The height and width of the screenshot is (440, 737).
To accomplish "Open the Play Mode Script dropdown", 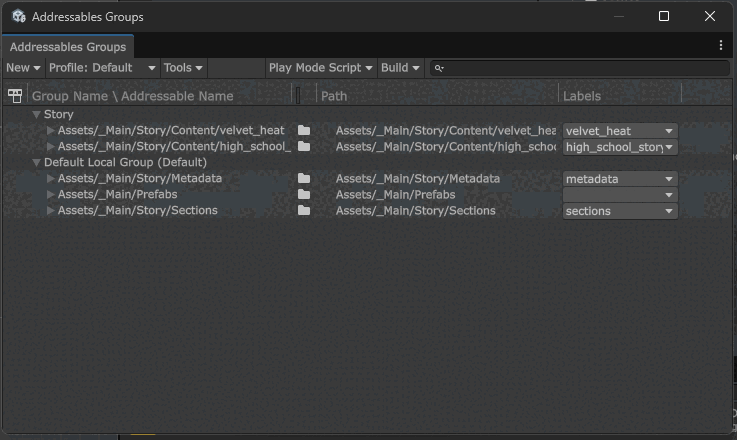I will pyautogui.click(x=320, y=68).
